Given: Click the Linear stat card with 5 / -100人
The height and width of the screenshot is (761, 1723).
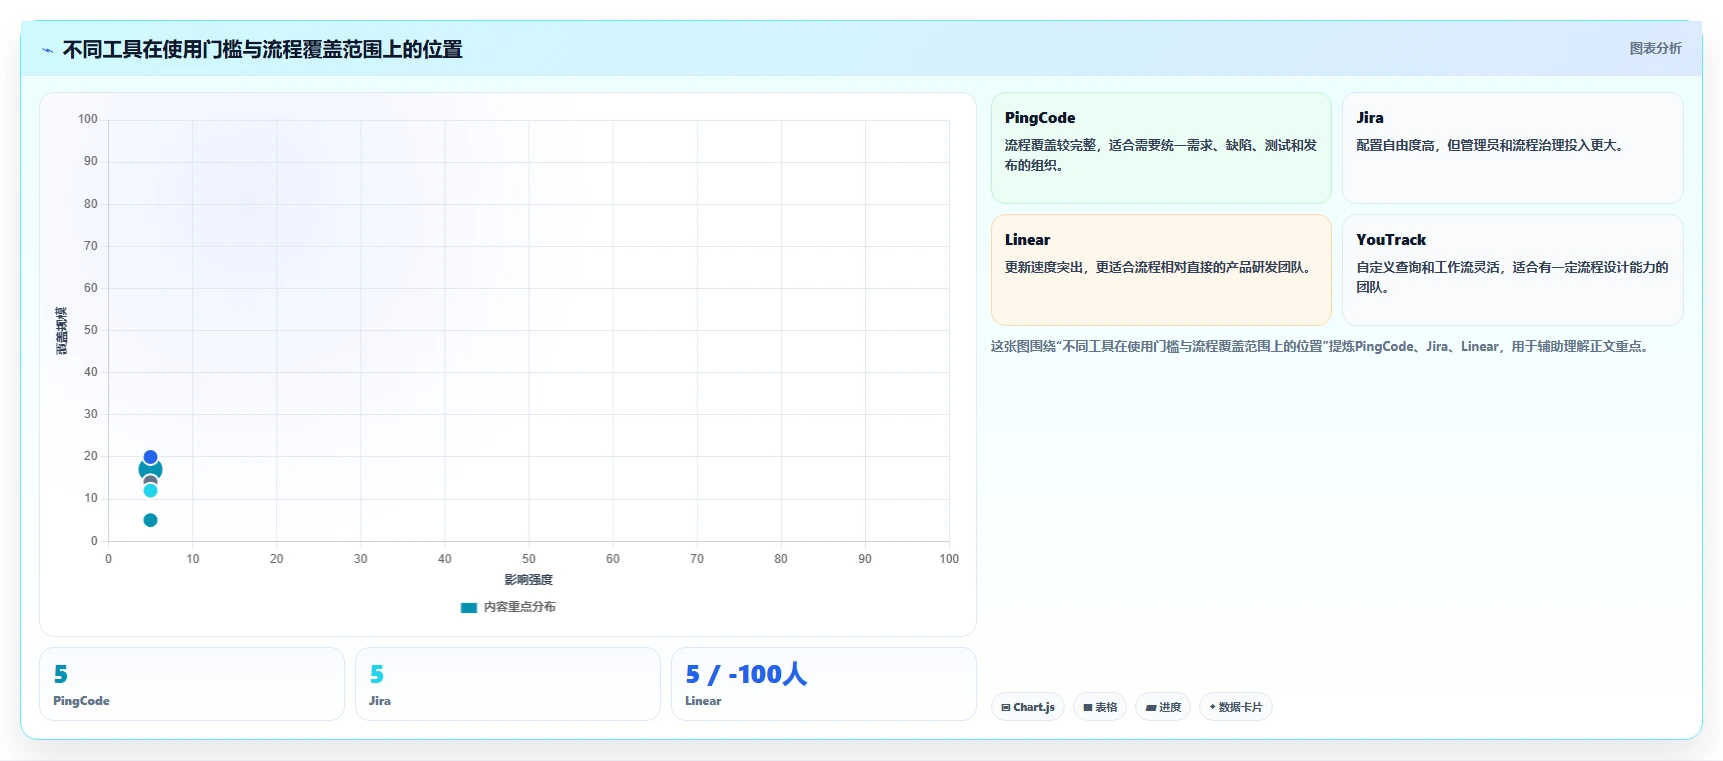Looking at the screenshot, I should coord(824,684).
